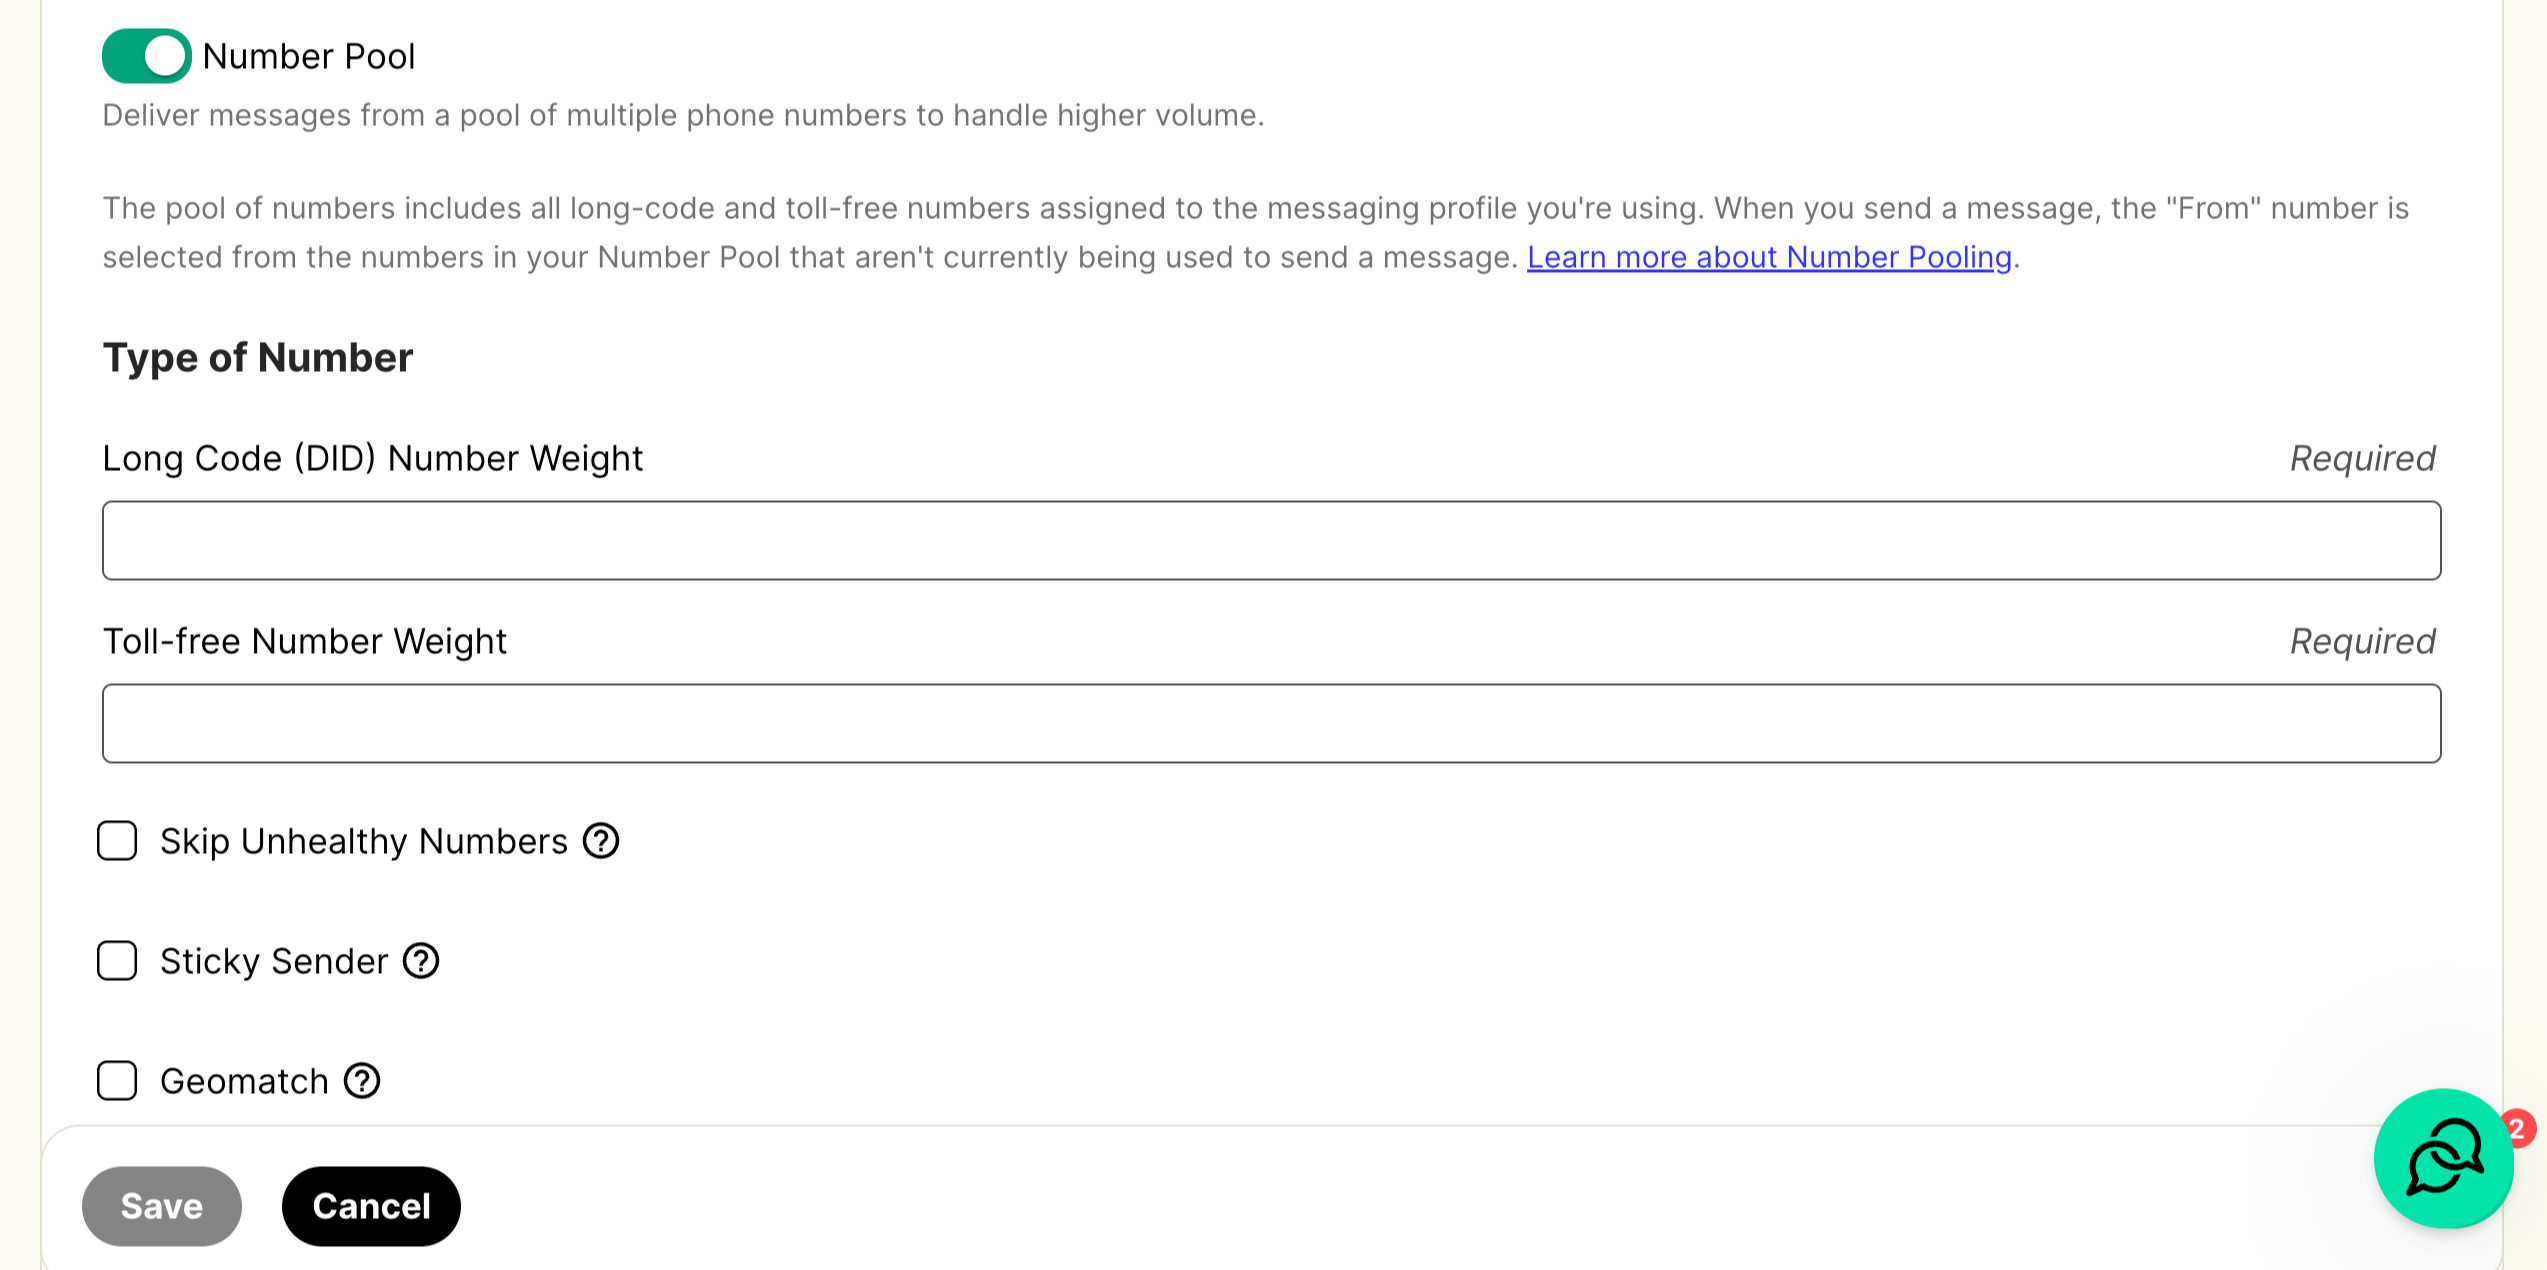Viewport: 2547px width, 1270px height.
Task: Click the Geomatch label text
Action: click(x=244, y=1081)
